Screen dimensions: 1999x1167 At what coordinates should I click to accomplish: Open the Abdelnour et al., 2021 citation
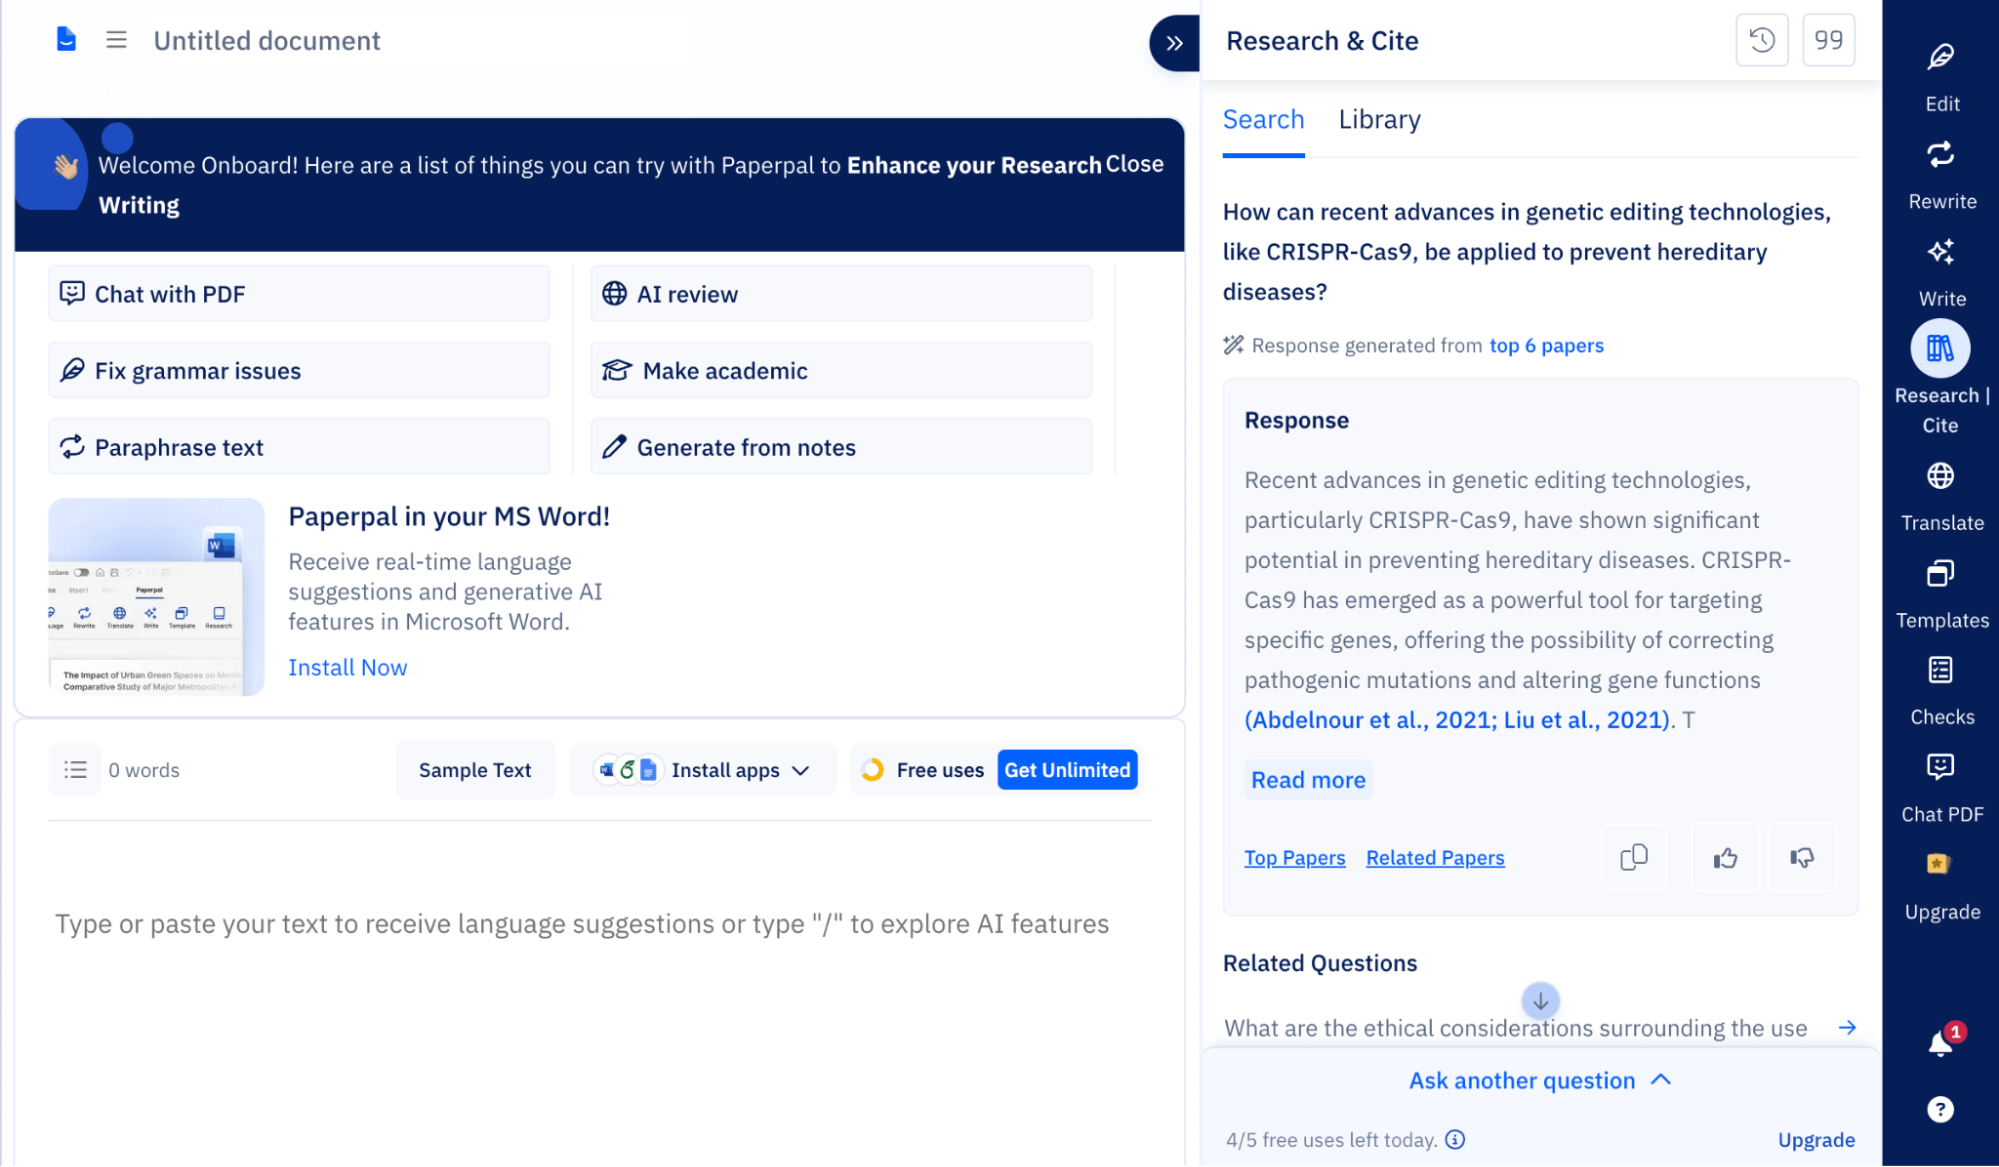point(1370,720)
